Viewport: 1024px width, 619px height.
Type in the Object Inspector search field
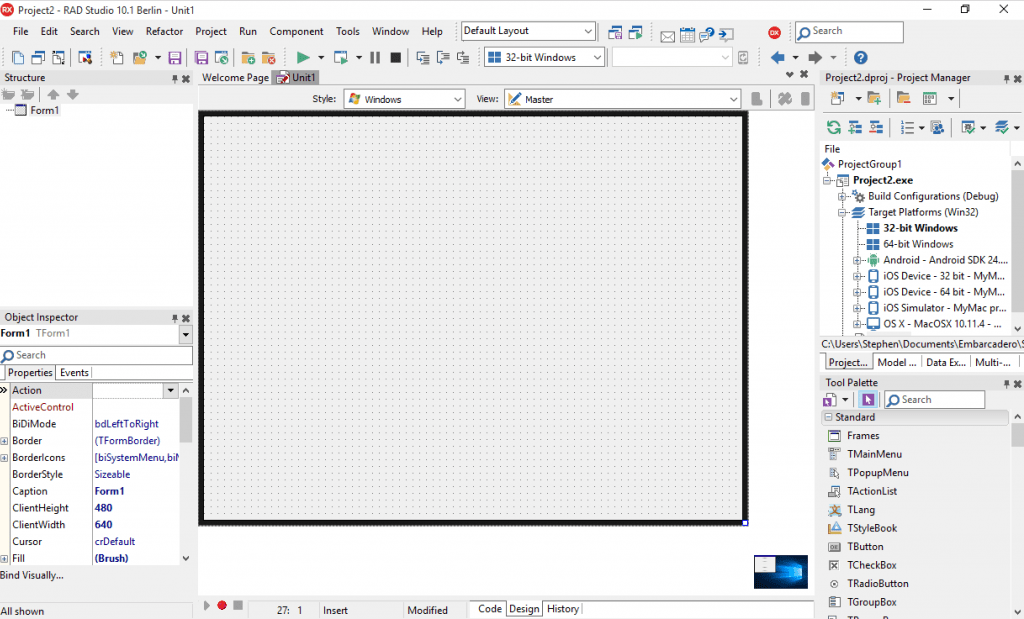pyautogui.click(x=95, y=354)
